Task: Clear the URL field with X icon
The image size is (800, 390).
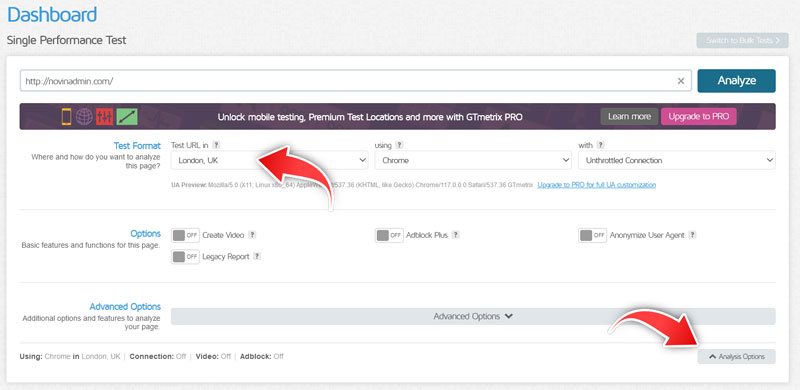Action: (681, 81)
